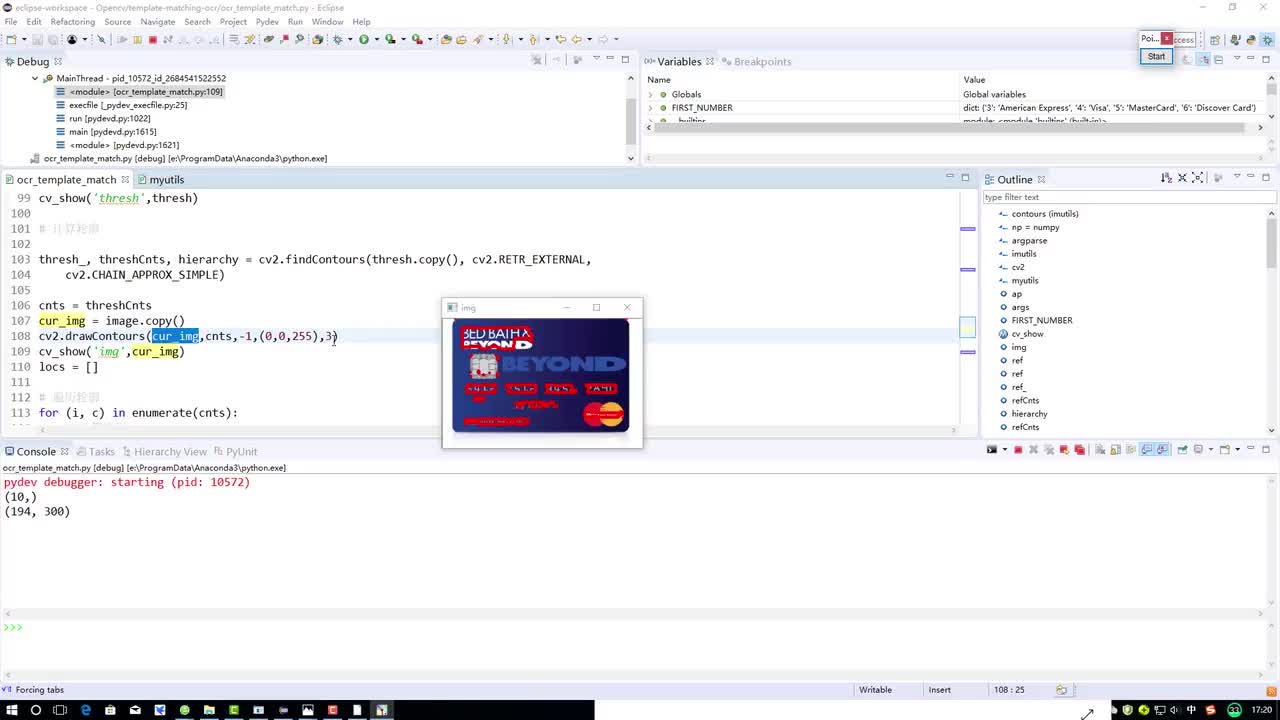This screenshot has height=720, width=1280.
Task: Click Collapse All icon in Variables view
Action: click(x=1218, y=59)
